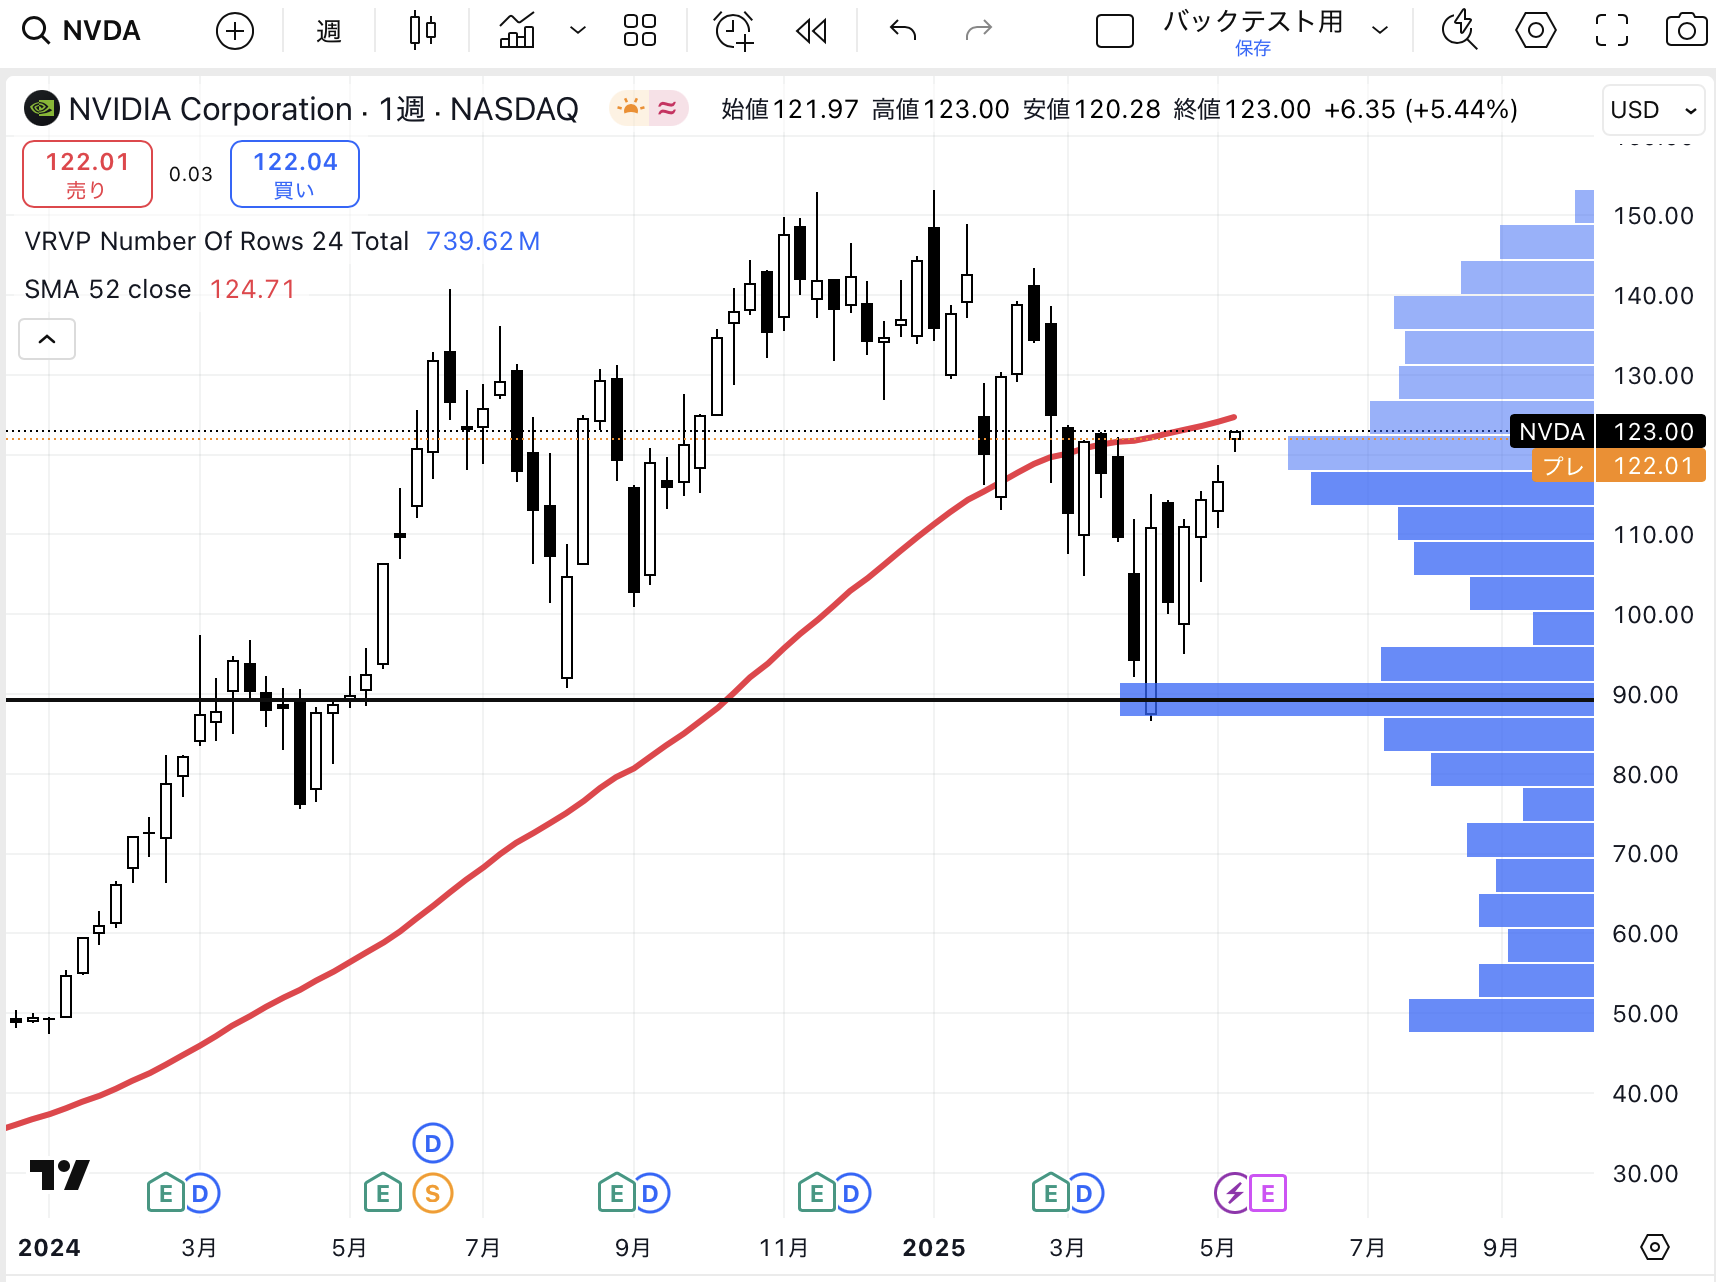Screen dimensions: 1716x1282
Task: Click the 122.04 buy button
Action: pos(295,174)
